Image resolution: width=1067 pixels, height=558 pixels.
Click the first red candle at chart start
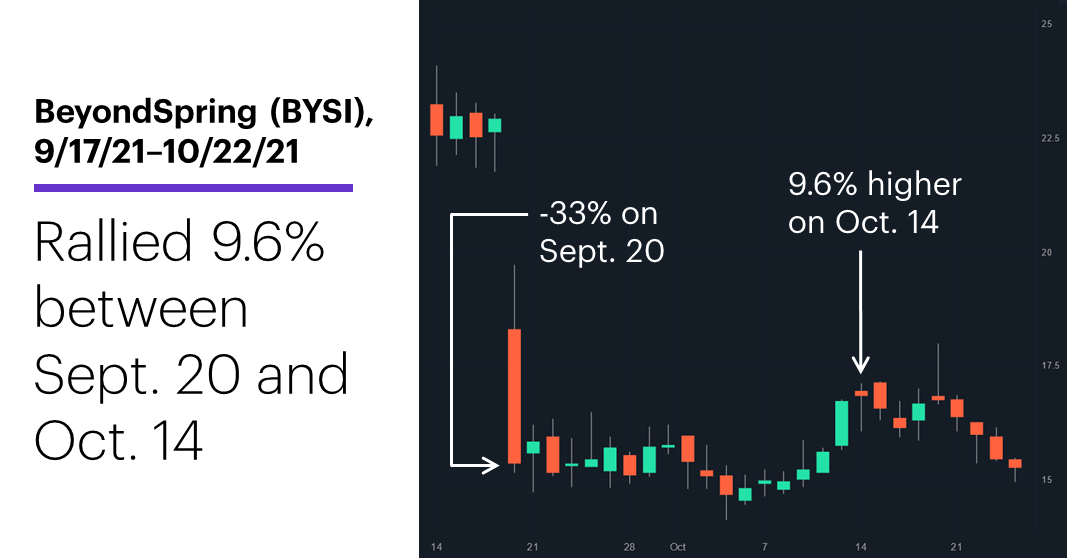(437, 119)
